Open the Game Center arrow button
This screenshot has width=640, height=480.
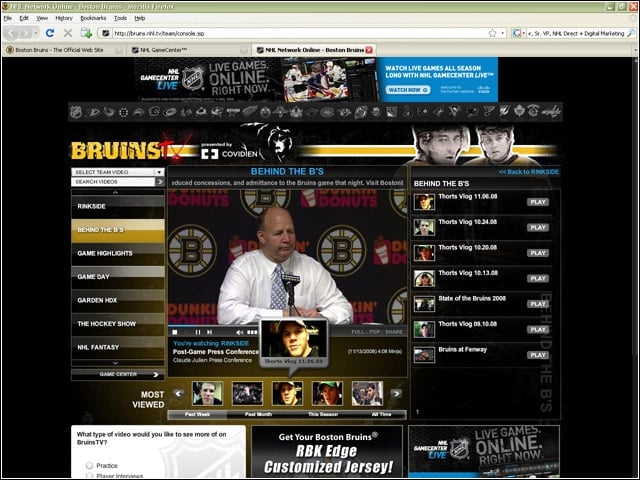[x=156, y=374]
